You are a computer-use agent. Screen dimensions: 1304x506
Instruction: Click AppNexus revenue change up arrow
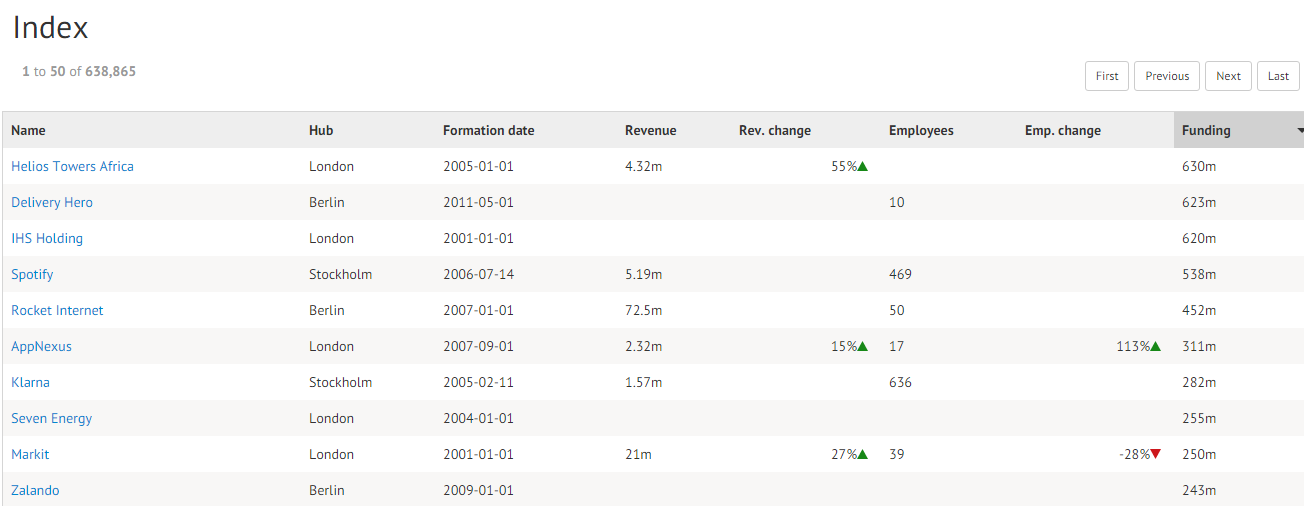coord(863,347)
